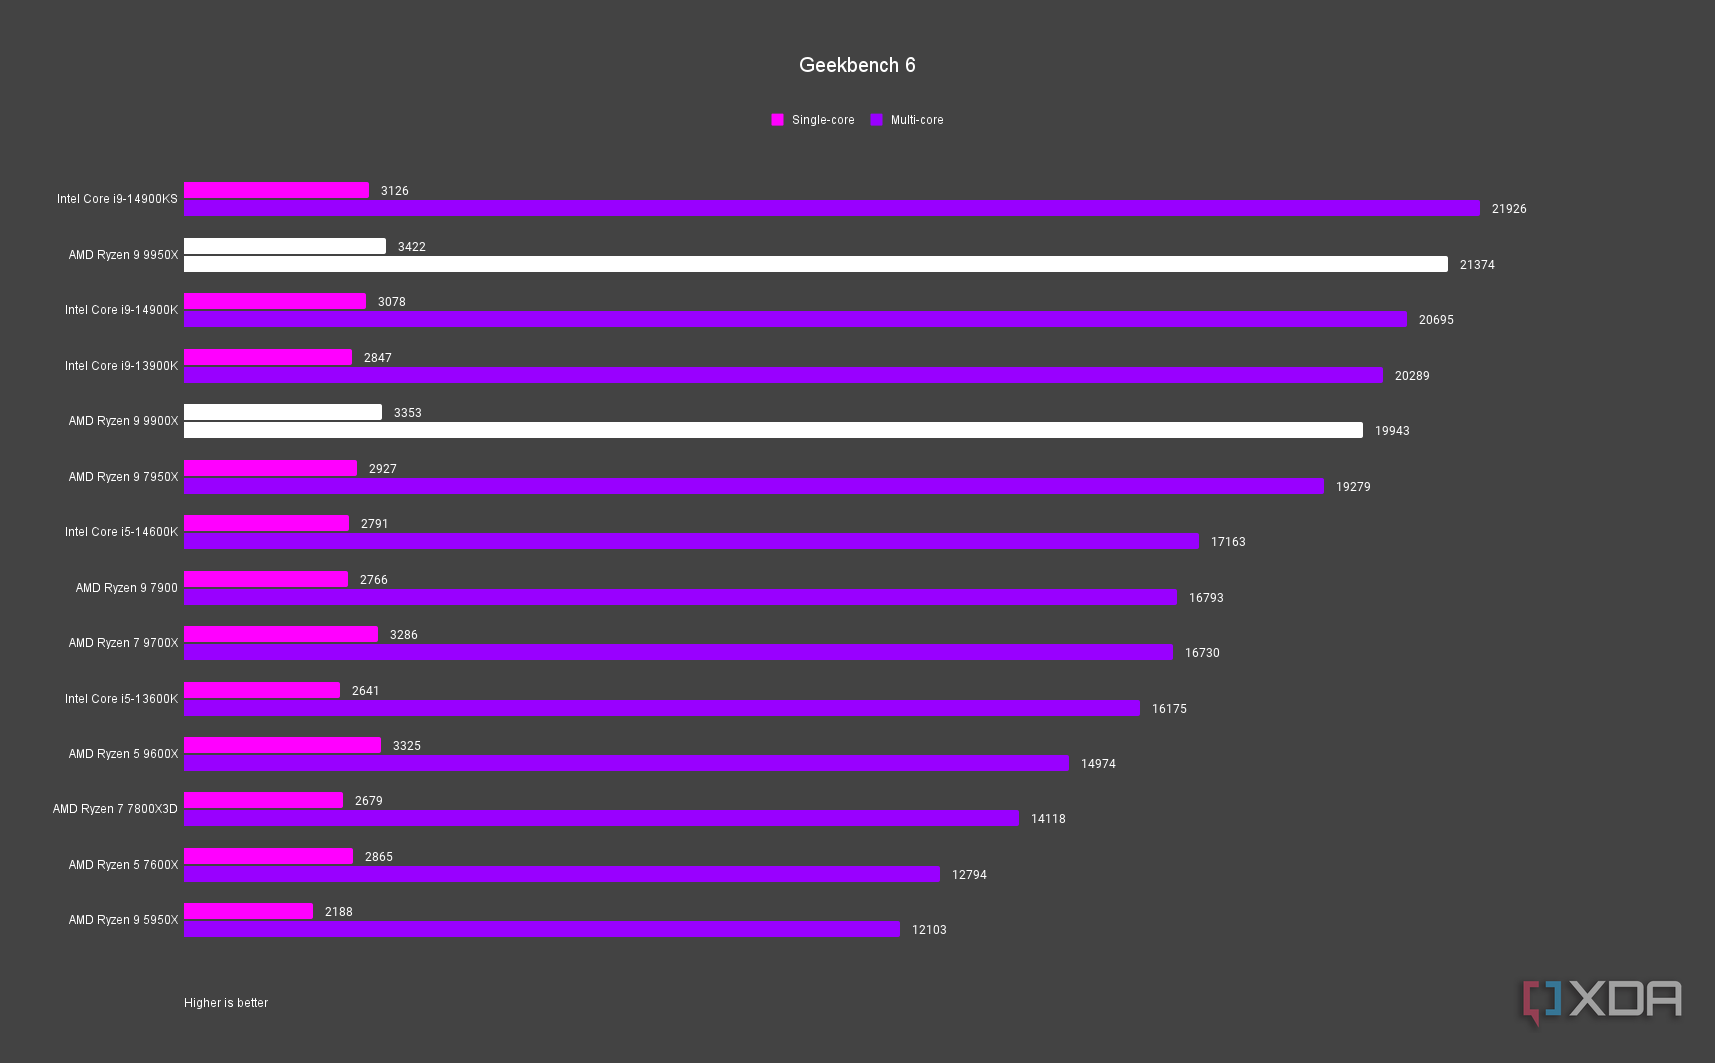
Task: Click the pink Single-core legend swatch
Action: (777, 120)
